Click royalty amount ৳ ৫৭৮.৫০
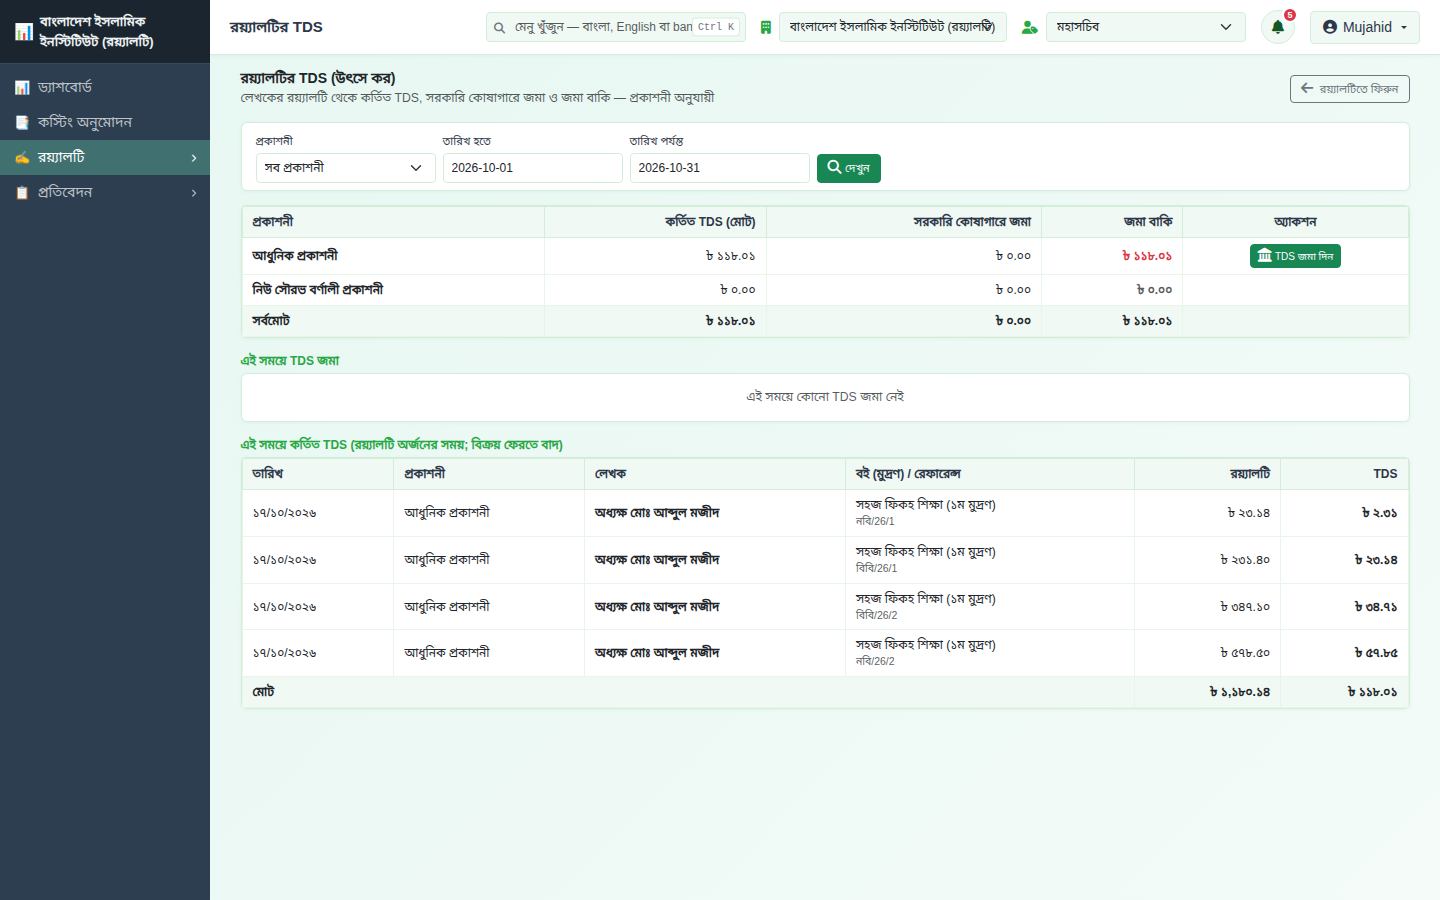The height and width of the screenshot is (900, 1440). (x=1245, y=653)
